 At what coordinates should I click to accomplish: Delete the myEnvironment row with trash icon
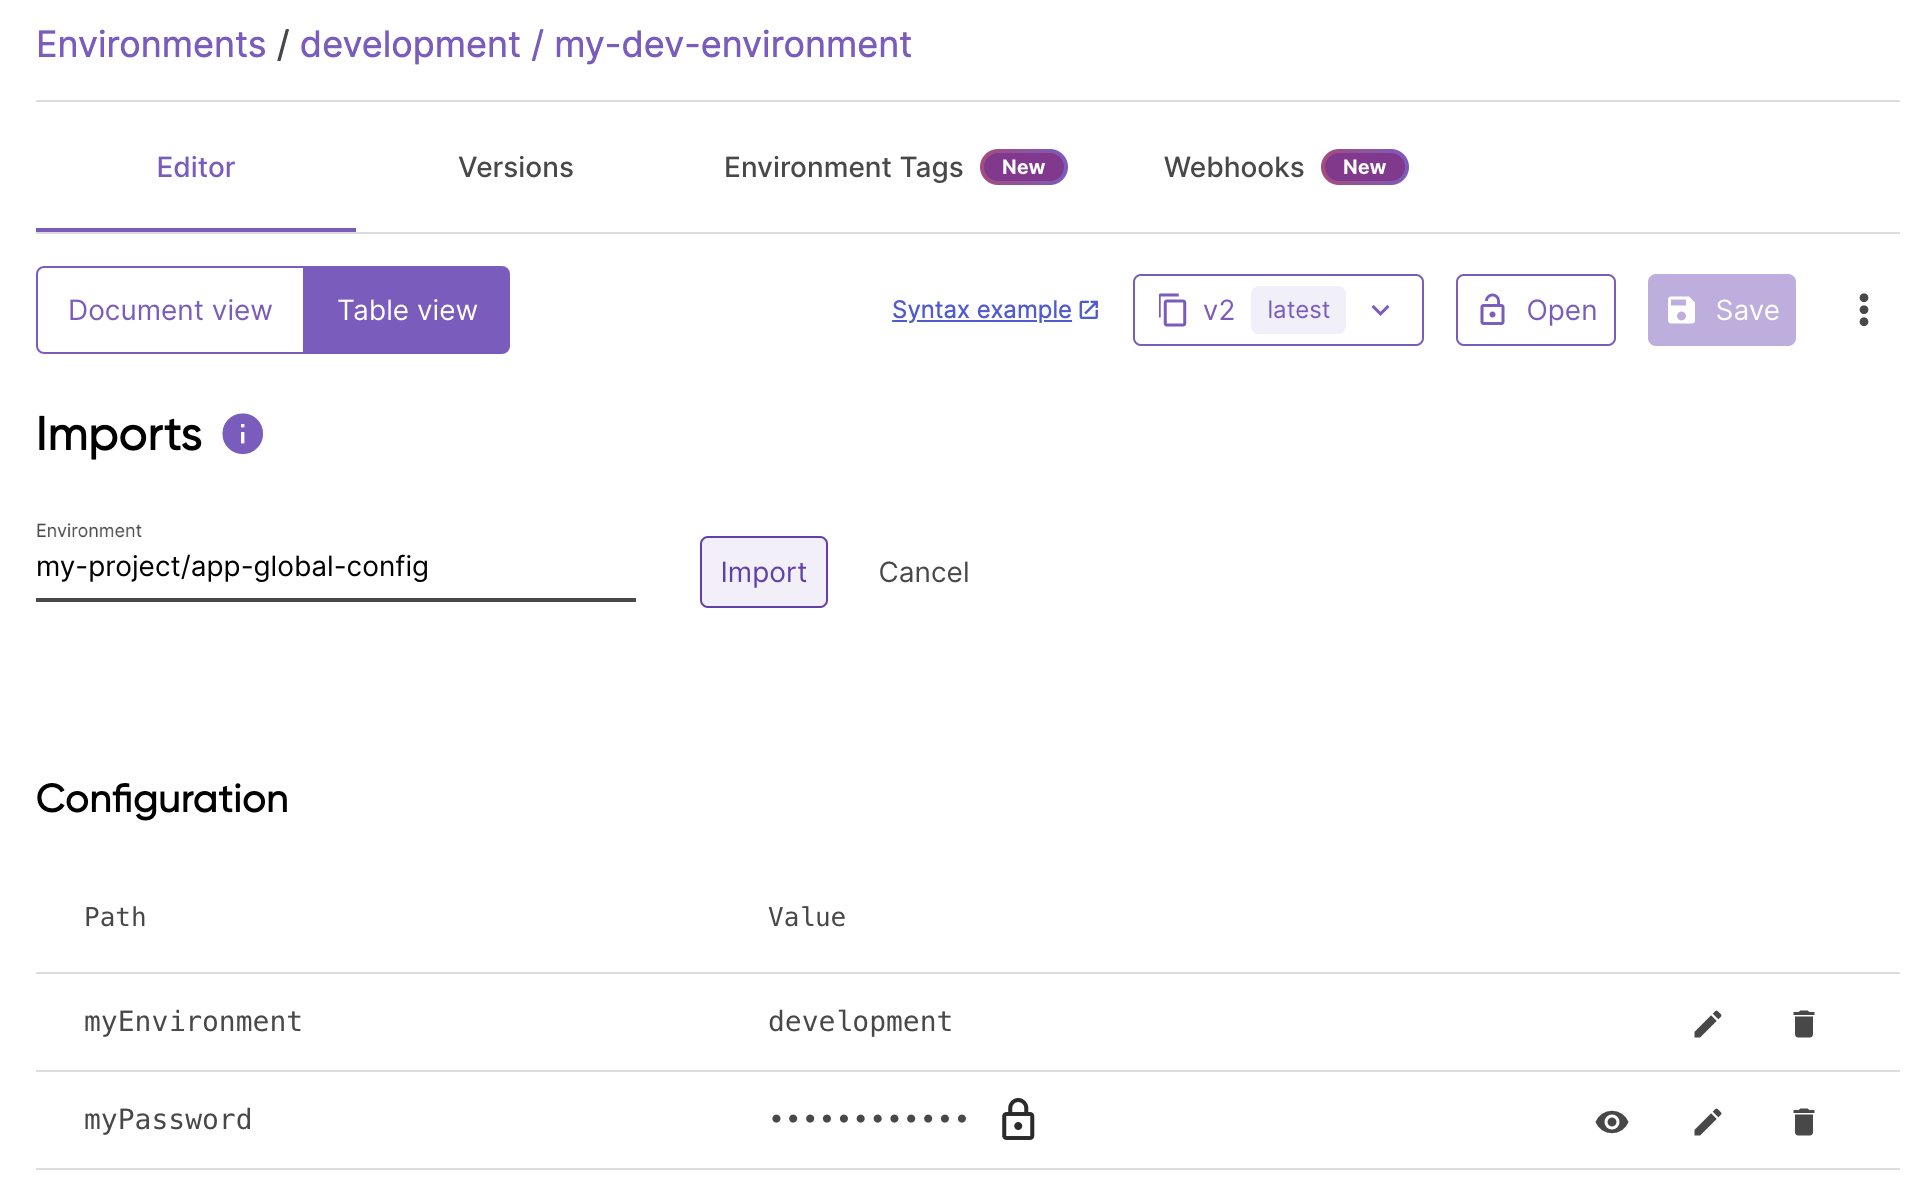click(1804, 1023)
